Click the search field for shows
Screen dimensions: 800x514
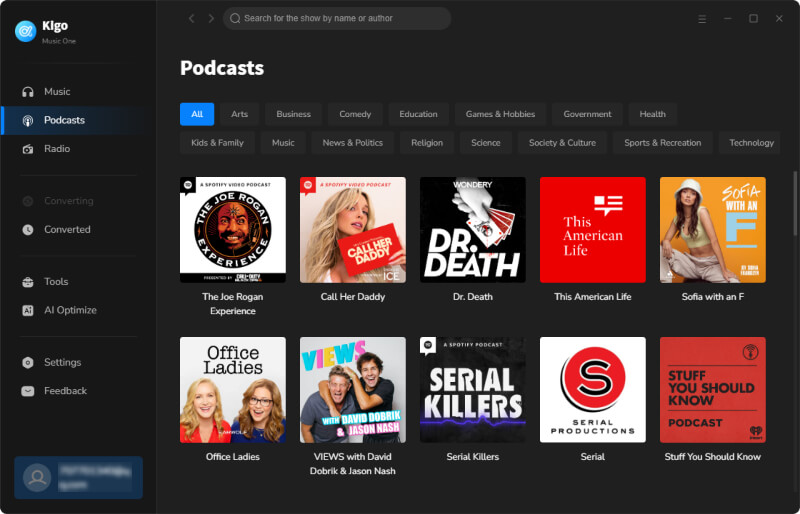tap(337, 18)
